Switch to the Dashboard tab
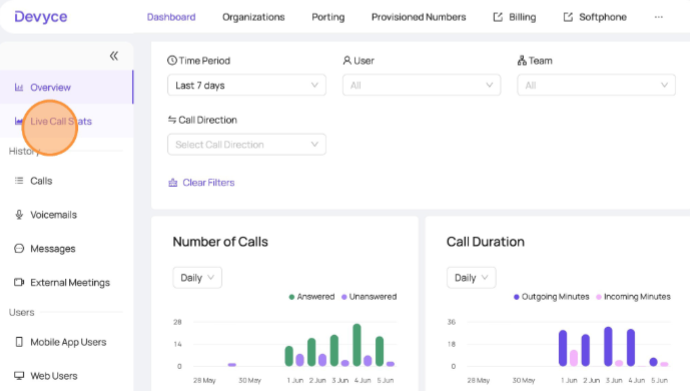690x391 pixels. point(171,17)
